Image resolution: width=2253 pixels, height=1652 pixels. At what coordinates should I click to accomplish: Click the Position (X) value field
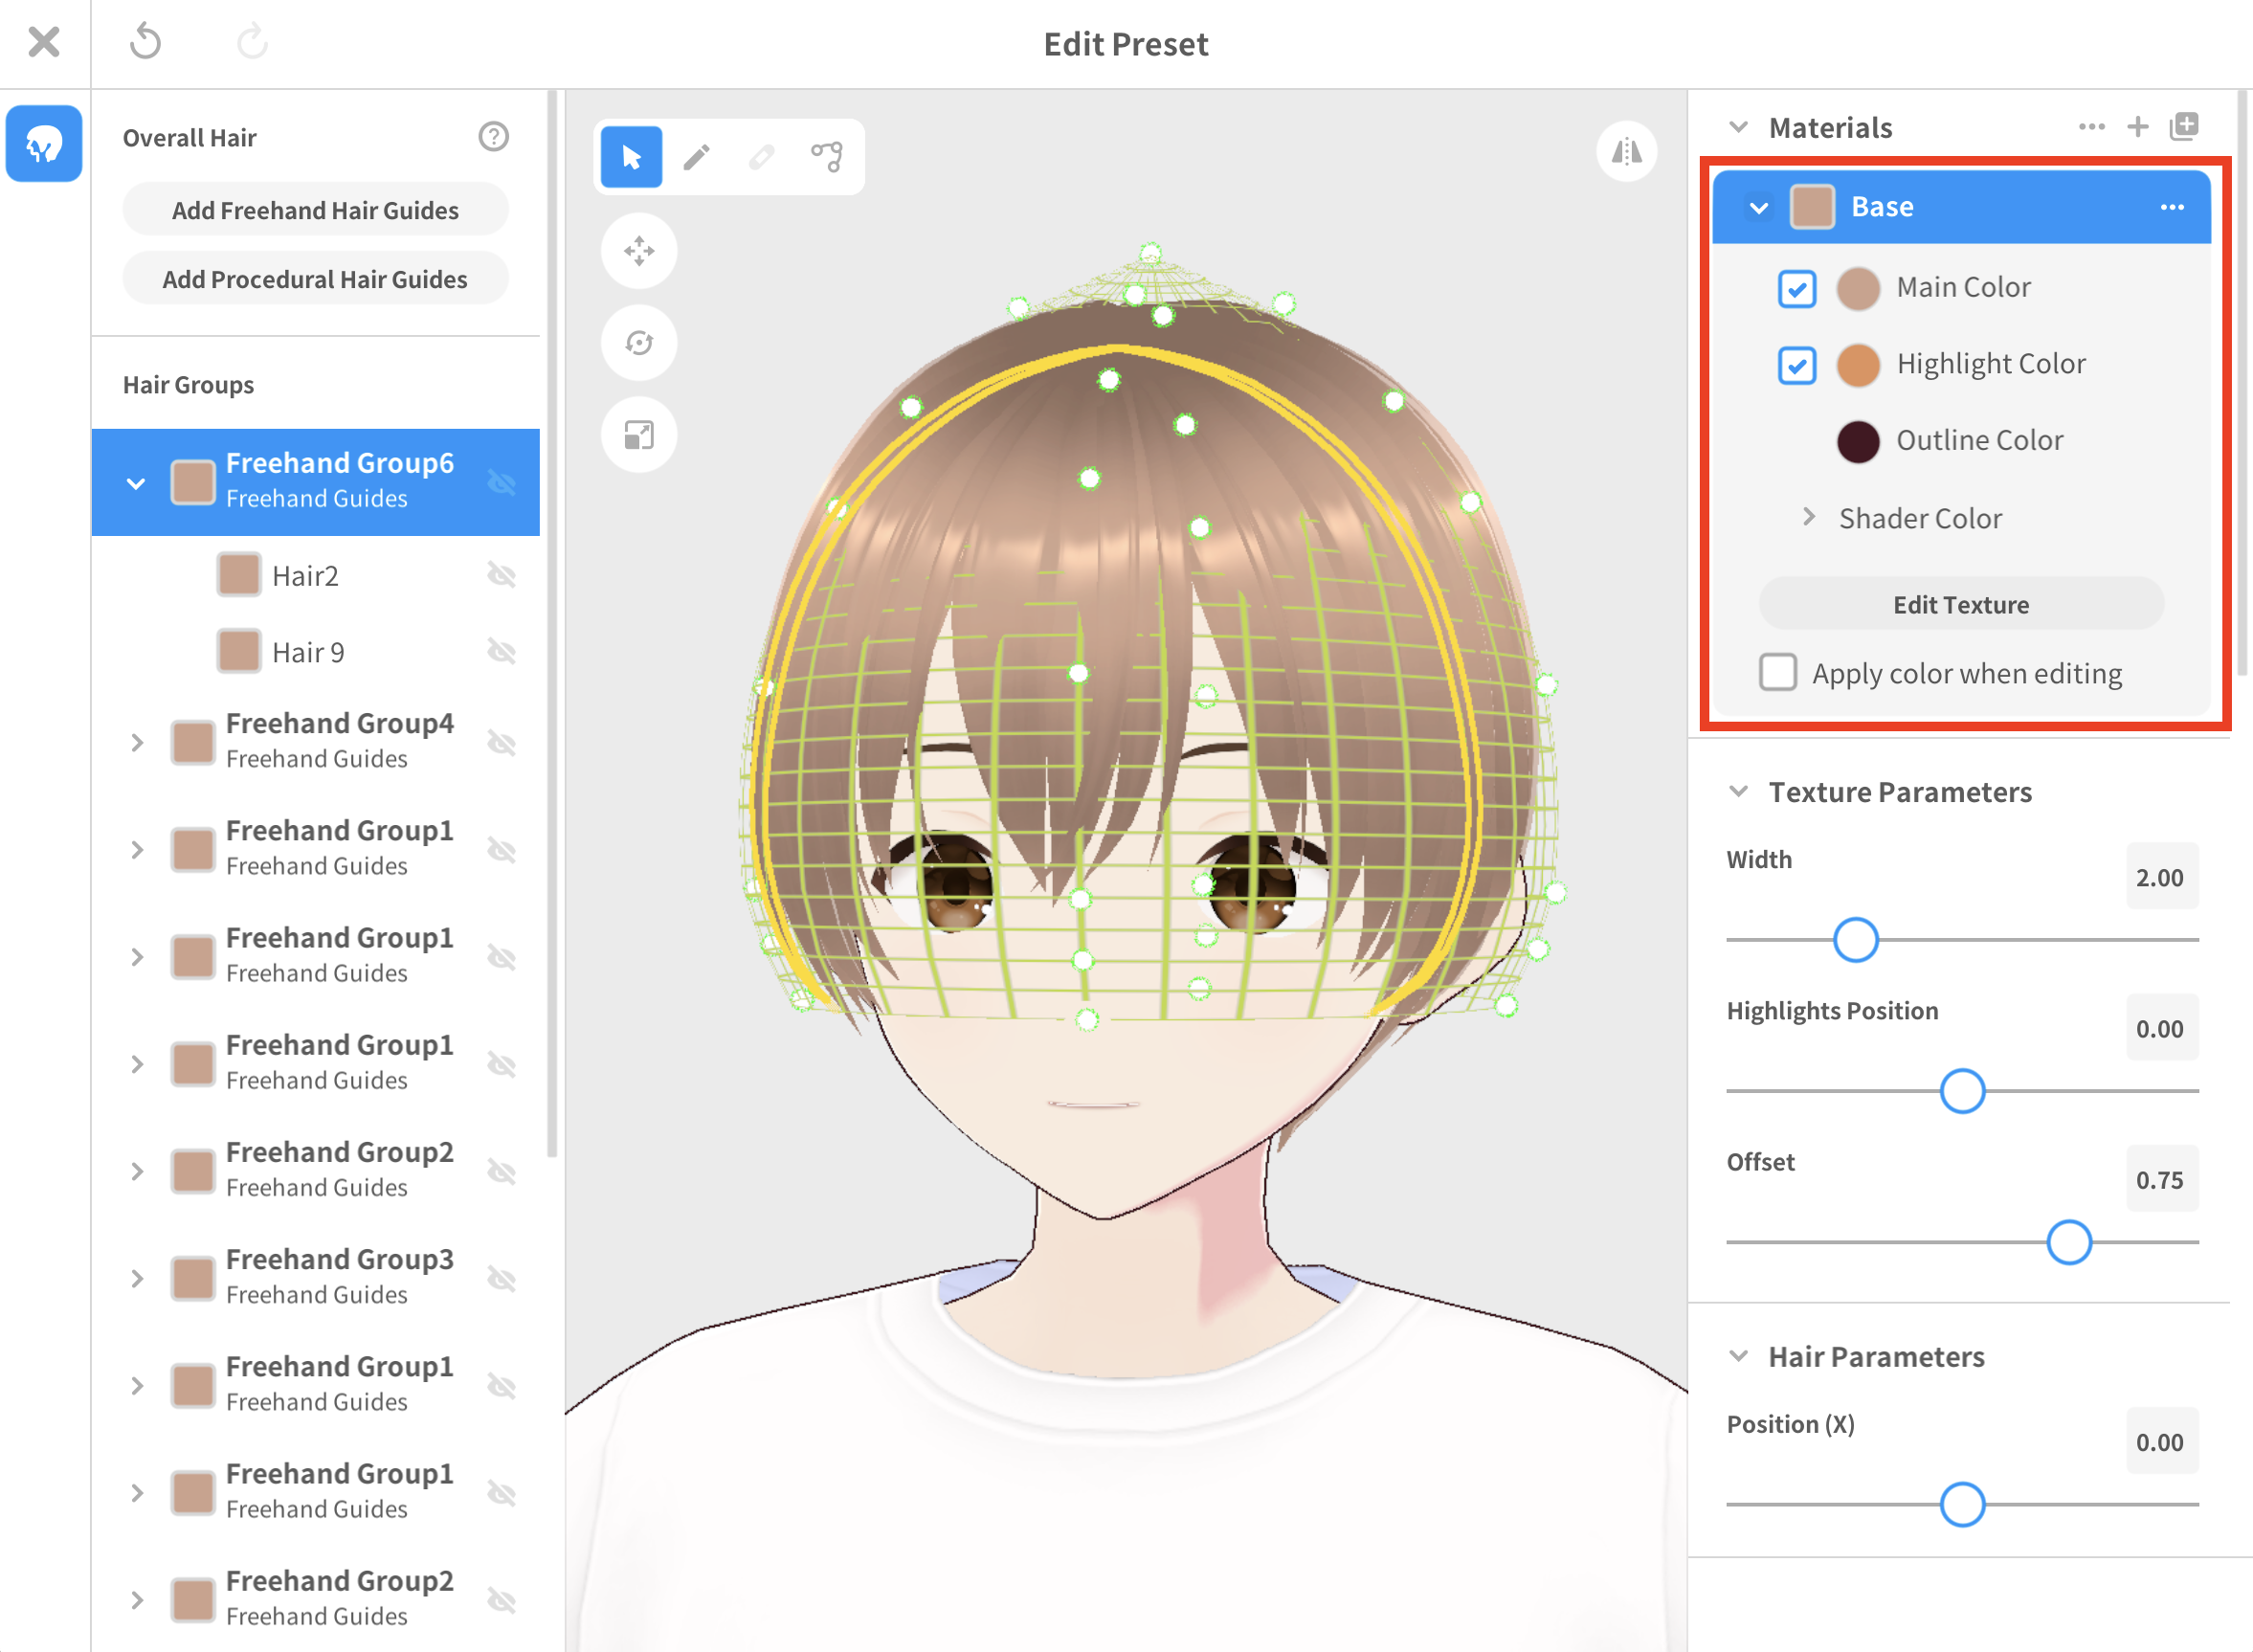pyautogui.click(x=2161, y=1441)
